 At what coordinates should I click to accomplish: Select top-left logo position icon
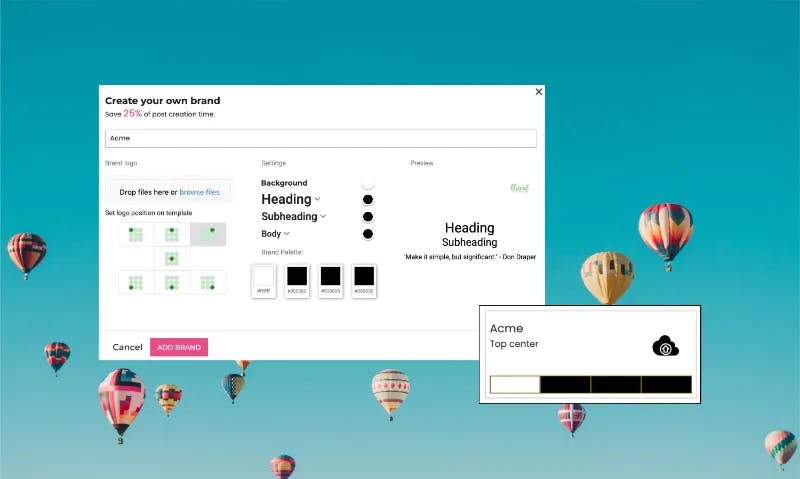[x=136, y=234]
